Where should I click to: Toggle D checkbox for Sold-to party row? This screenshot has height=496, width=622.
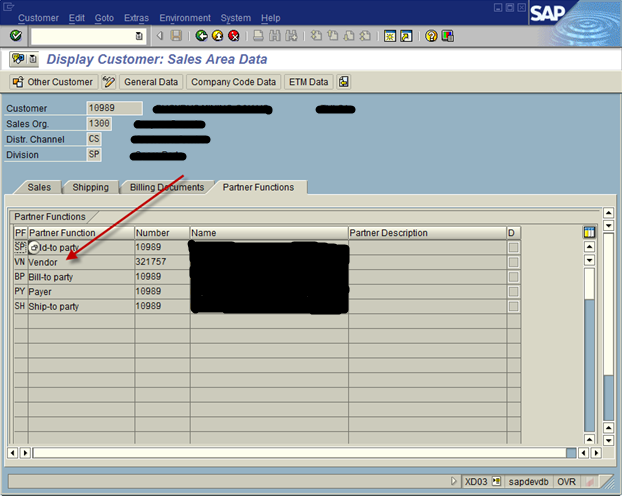513,248
